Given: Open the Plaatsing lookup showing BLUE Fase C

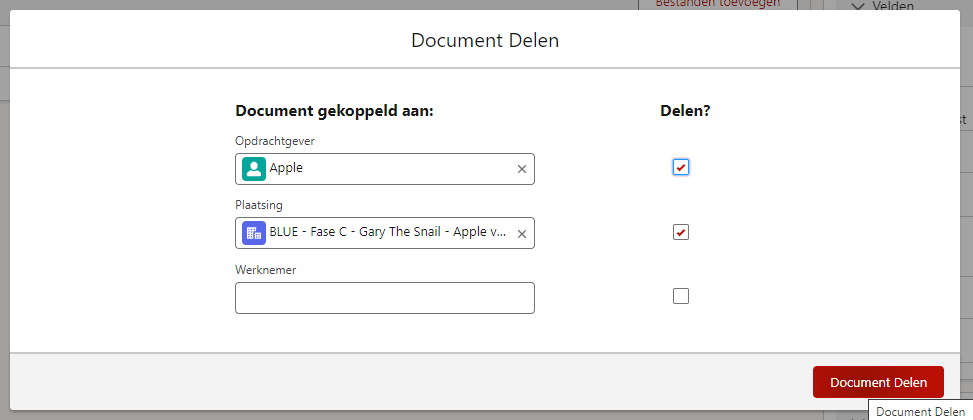Looking at the screenshot, I should [390, 233].
